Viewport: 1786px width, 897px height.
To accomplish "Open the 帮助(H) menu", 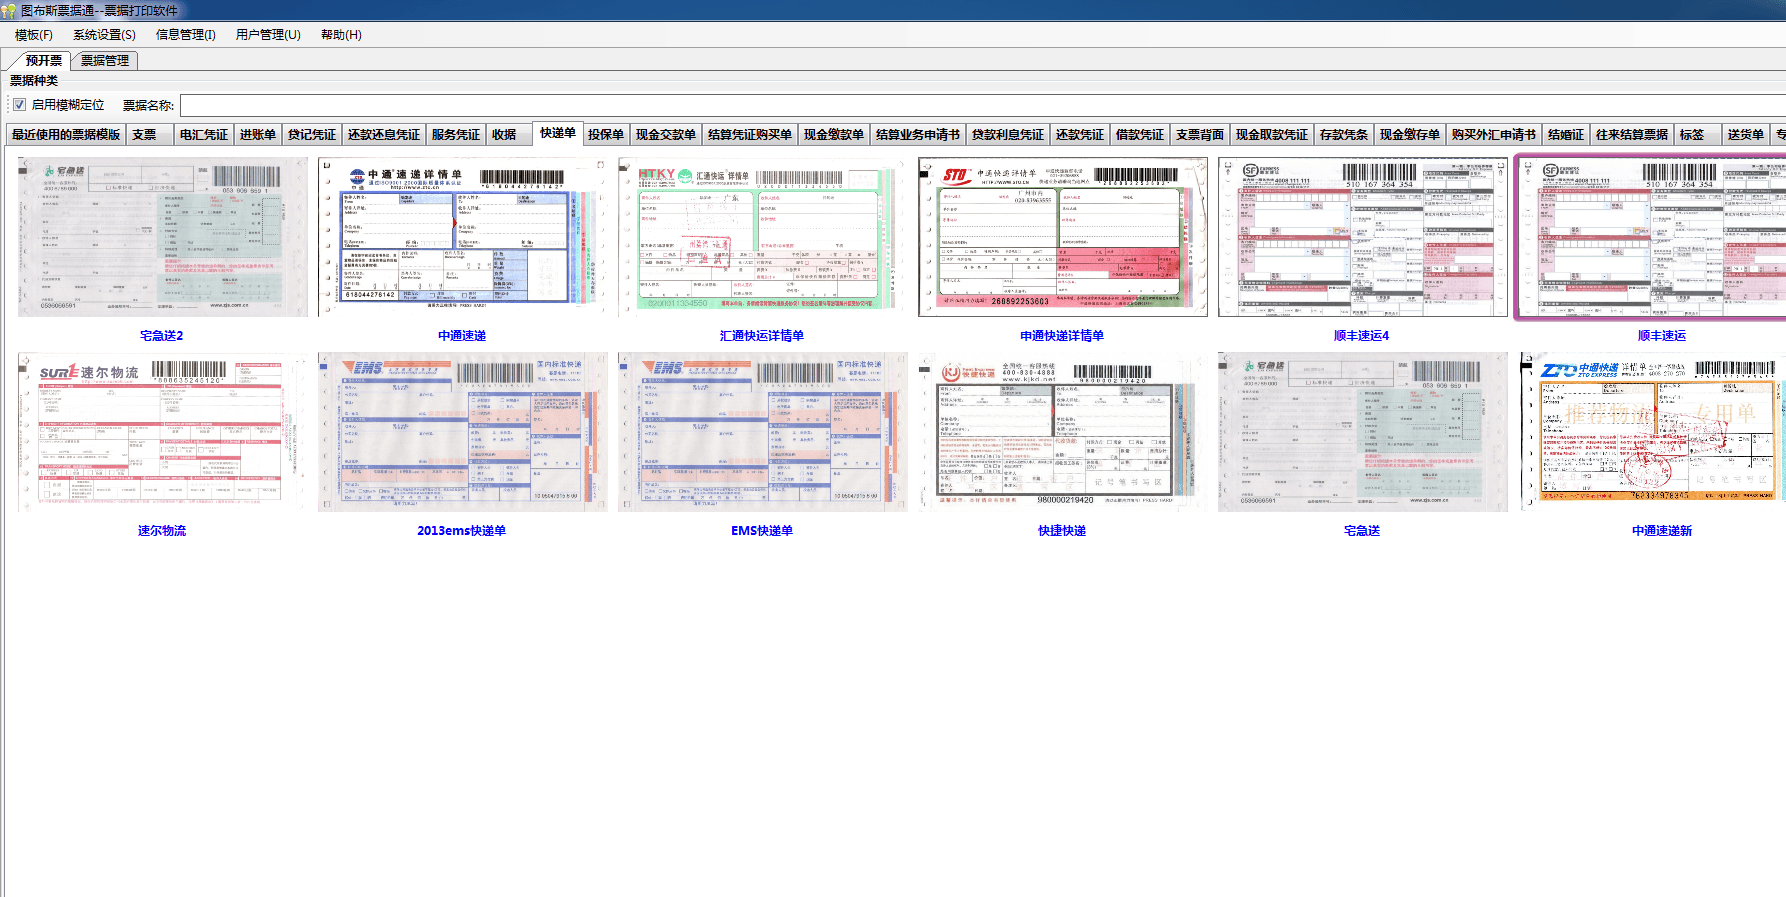I will pos(341,35).
